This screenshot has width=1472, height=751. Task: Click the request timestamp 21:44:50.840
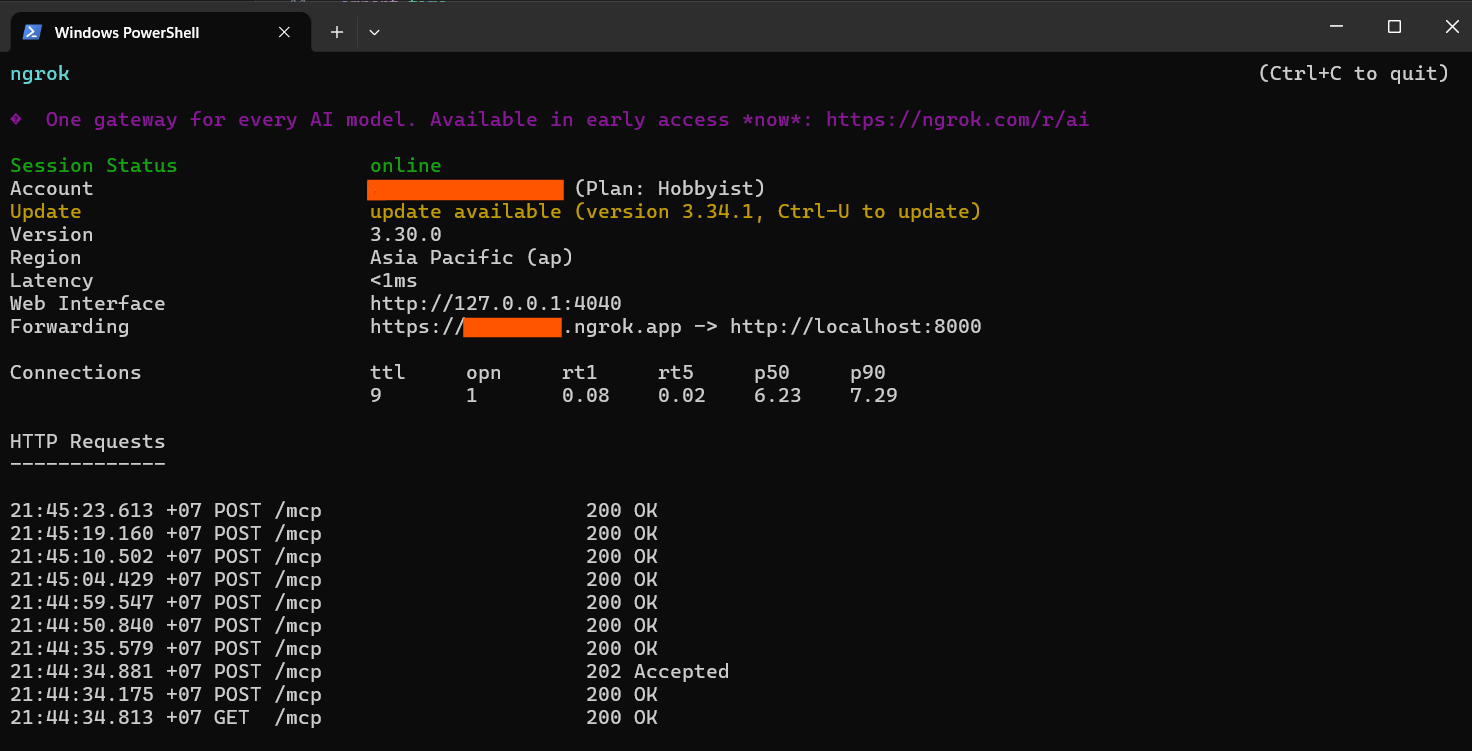82,626
